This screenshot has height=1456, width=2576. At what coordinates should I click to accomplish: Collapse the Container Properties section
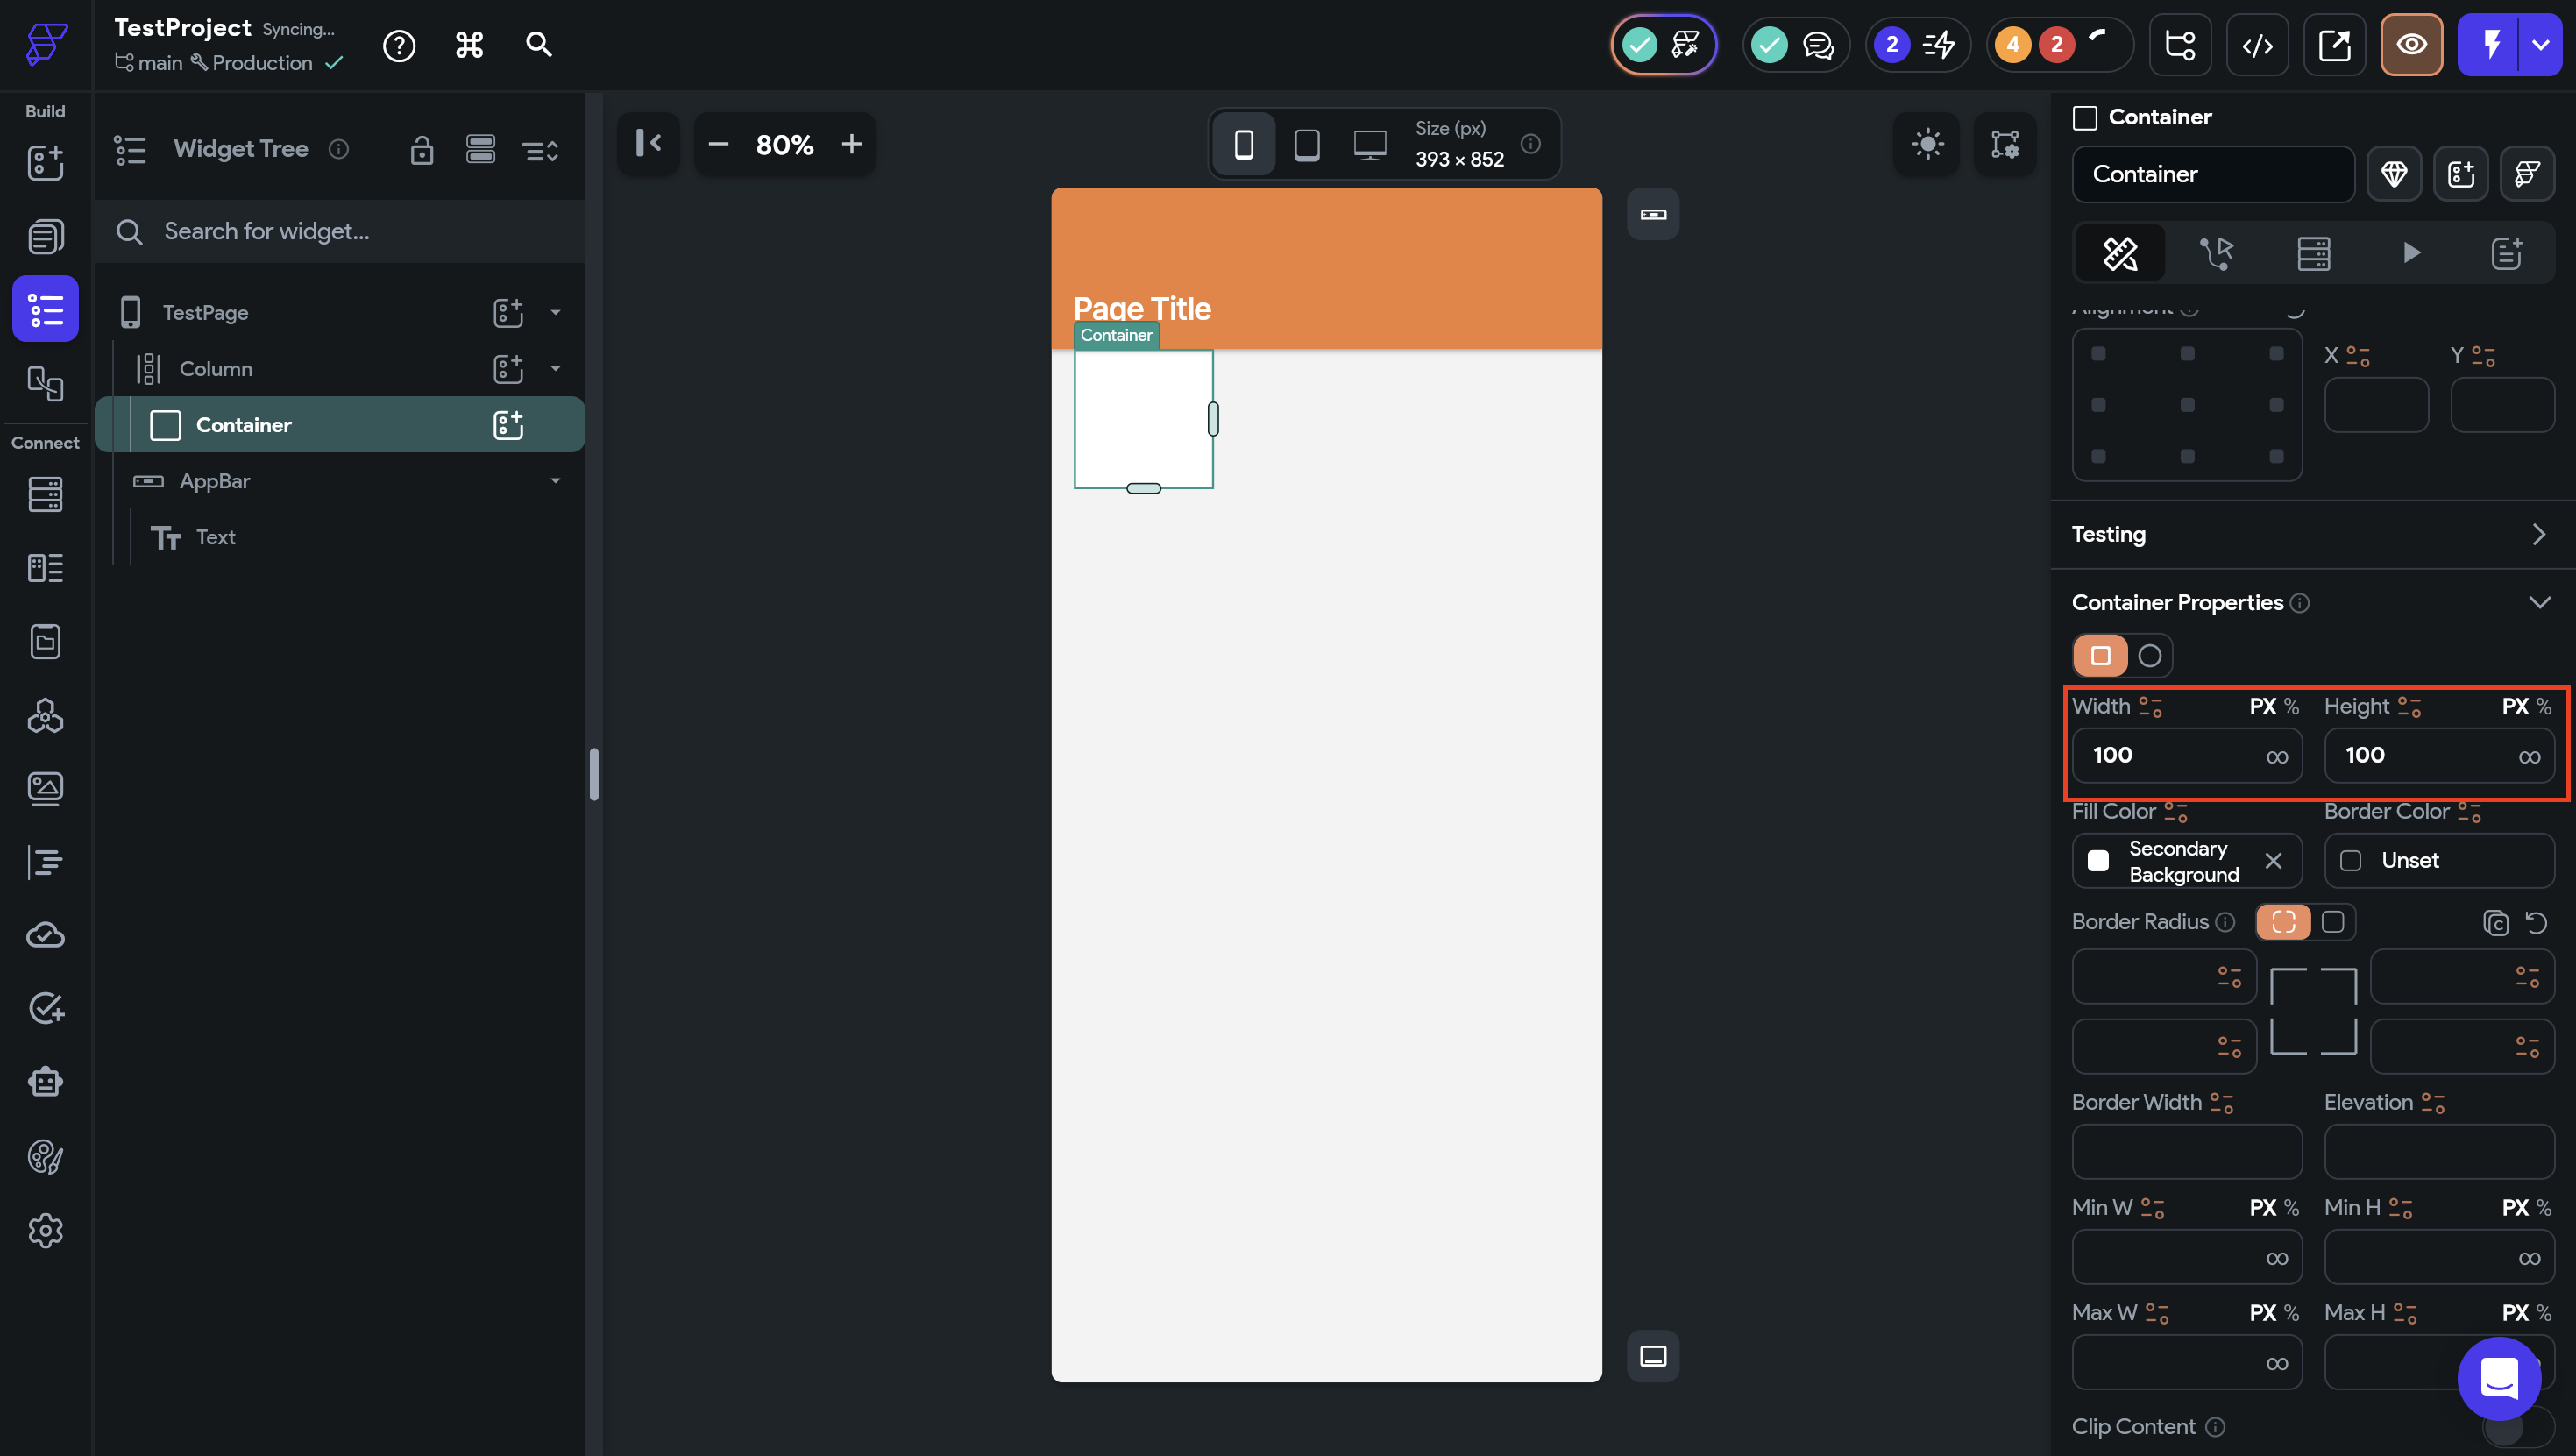(2538, 603)
